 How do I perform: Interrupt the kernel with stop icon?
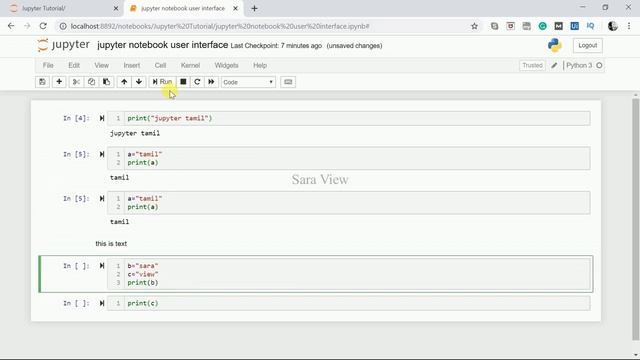pyautogui.click(x=183, y=82)
